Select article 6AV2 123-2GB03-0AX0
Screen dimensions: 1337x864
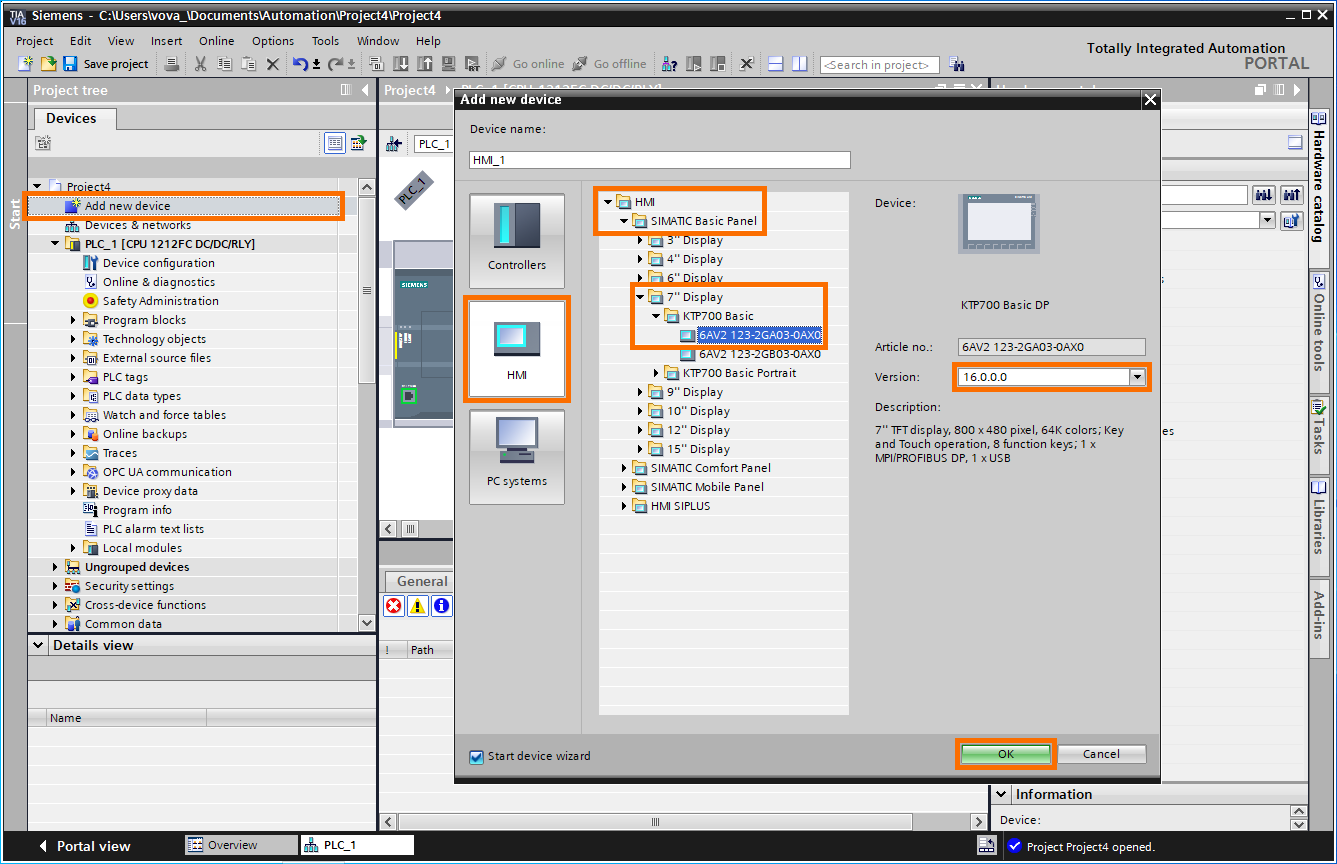coord(759,354)
